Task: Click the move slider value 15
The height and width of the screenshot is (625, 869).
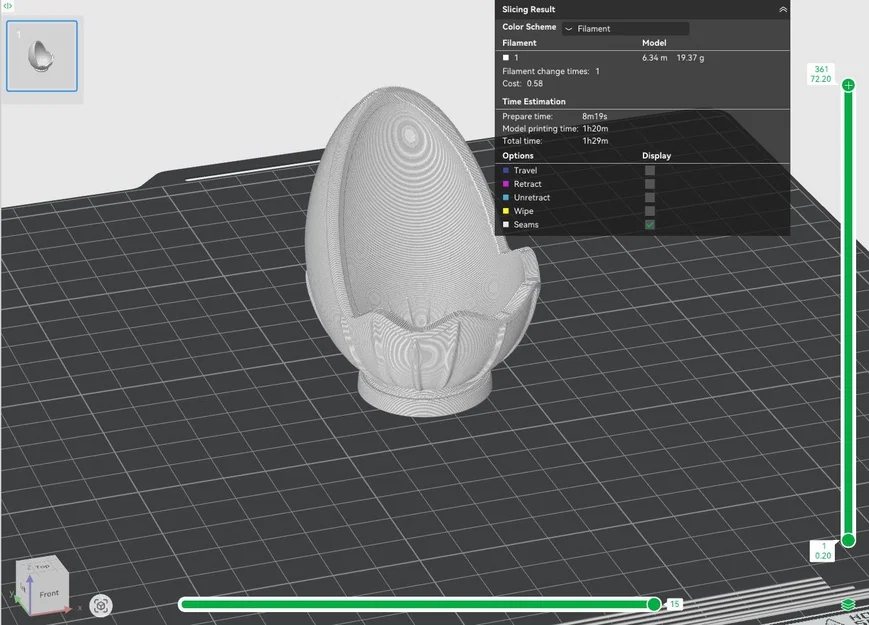Action: pyautogui.click(x=674, y=604)
